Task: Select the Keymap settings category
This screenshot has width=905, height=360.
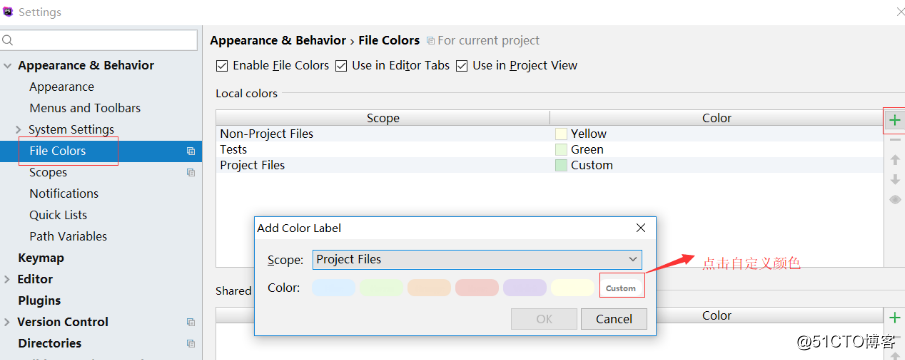Action: (40, 258)
